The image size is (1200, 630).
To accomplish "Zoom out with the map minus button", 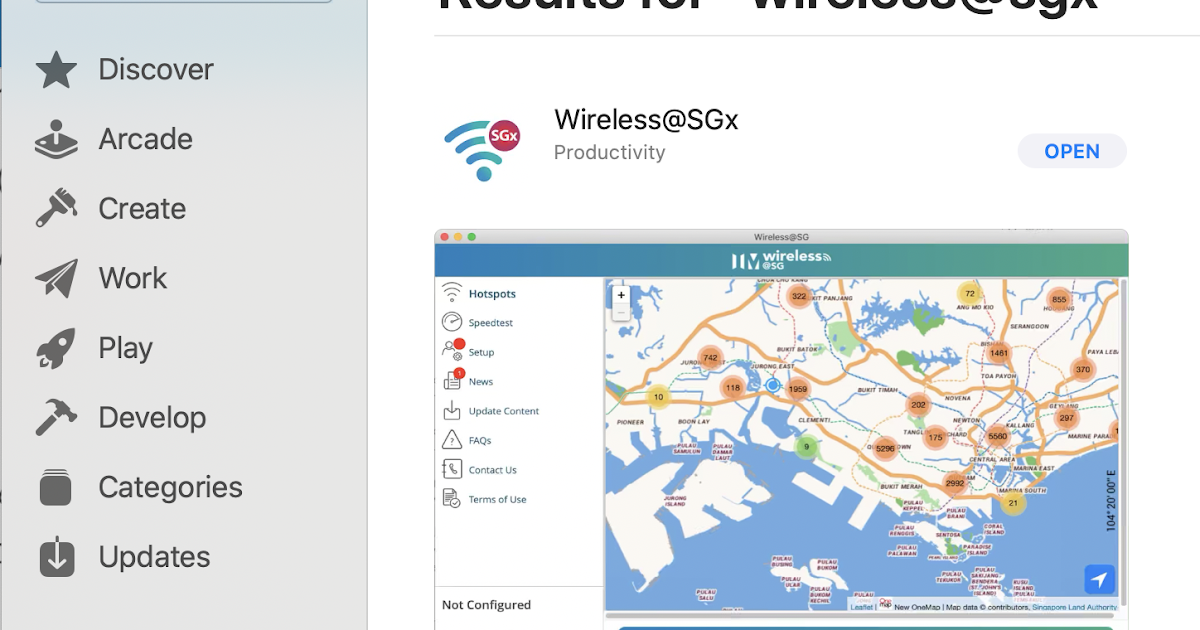I will pos(621,312).
